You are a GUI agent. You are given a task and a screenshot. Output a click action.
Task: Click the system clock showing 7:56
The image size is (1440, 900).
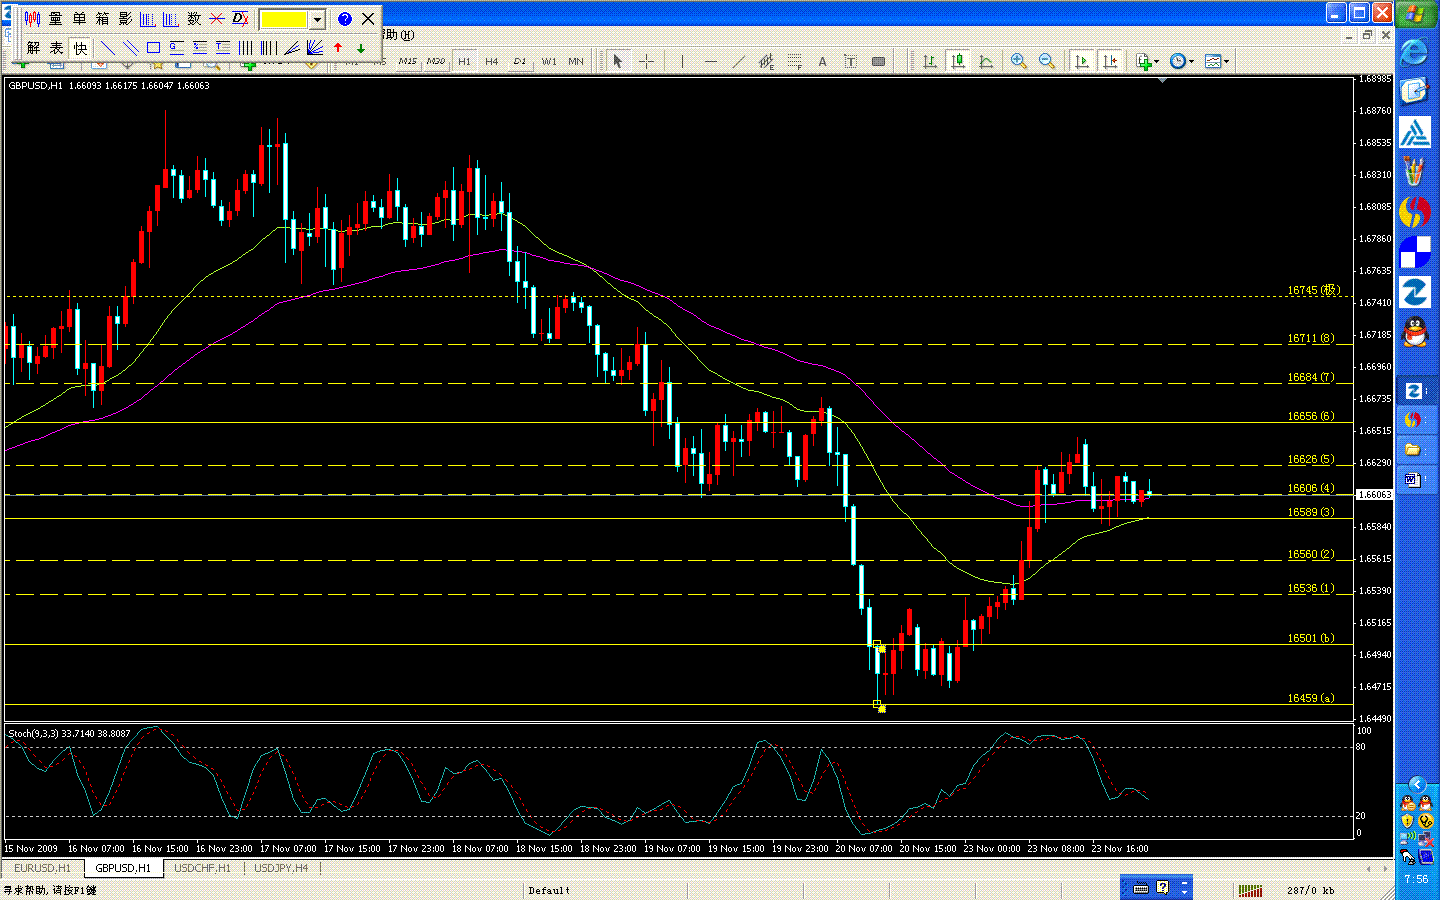[x=1416, y=879]
